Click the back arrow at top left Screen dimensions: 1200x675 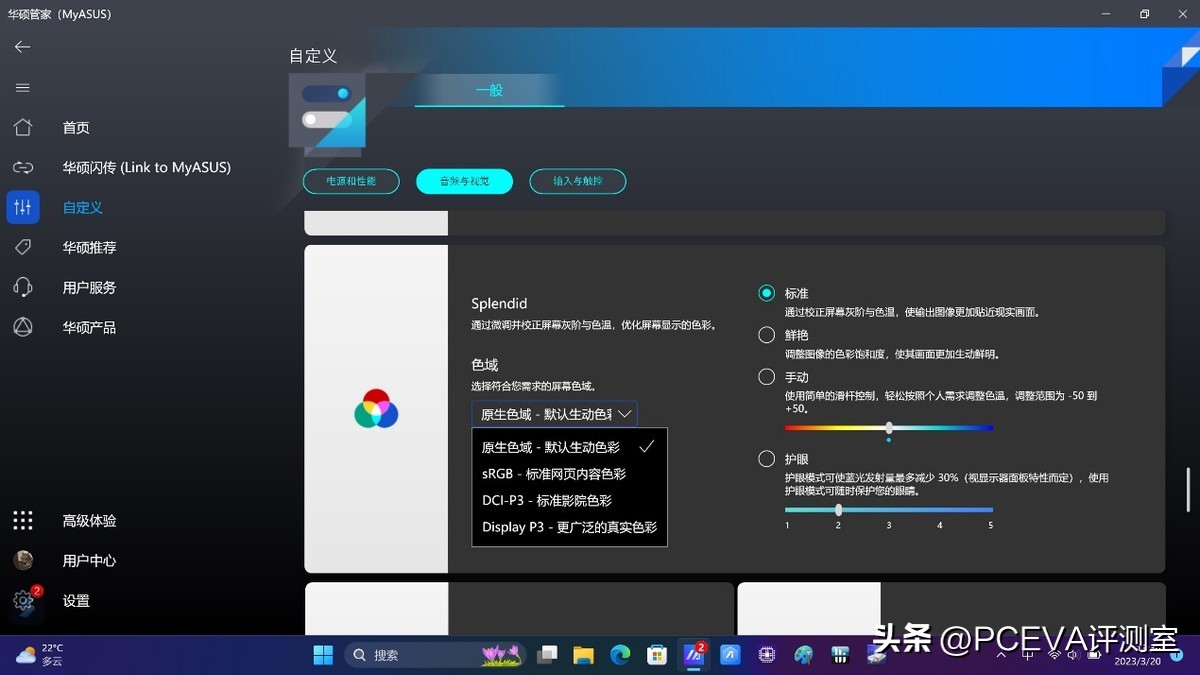[22, 46]
